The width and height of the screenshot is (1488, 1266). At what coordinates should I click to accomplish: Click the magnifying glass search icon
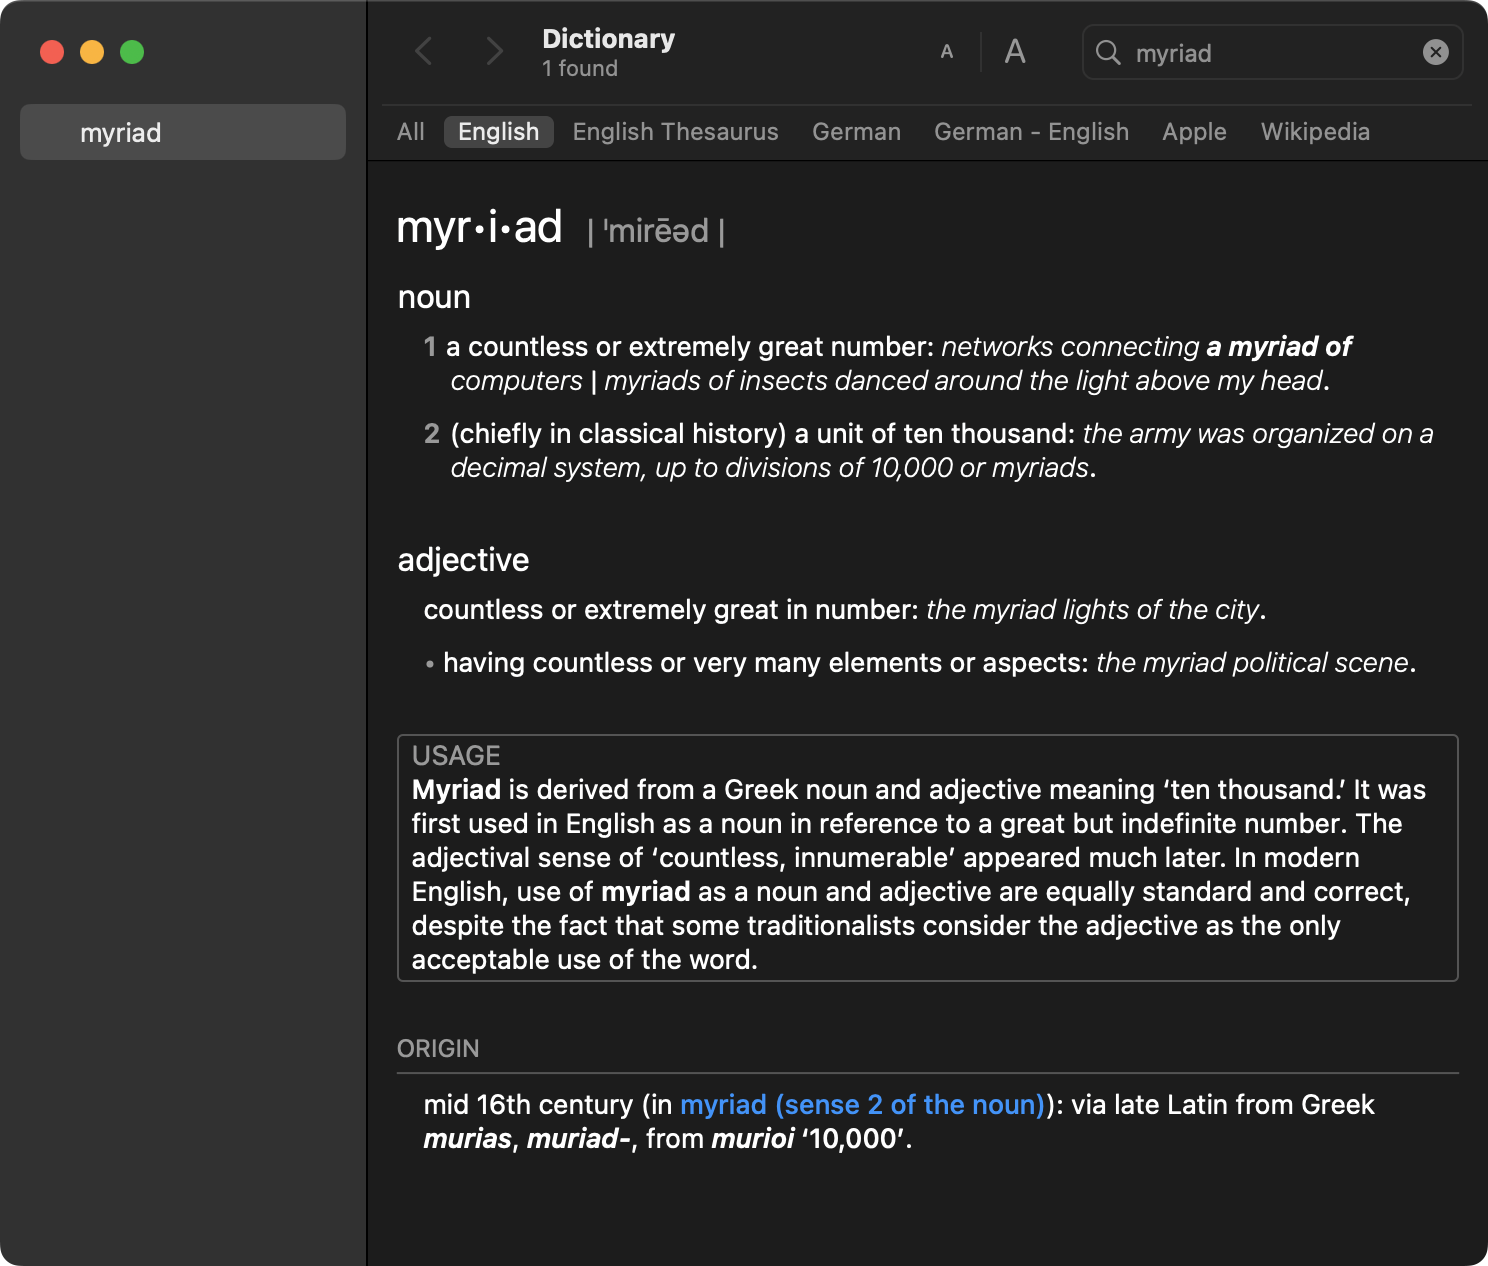pos(1108,52)
